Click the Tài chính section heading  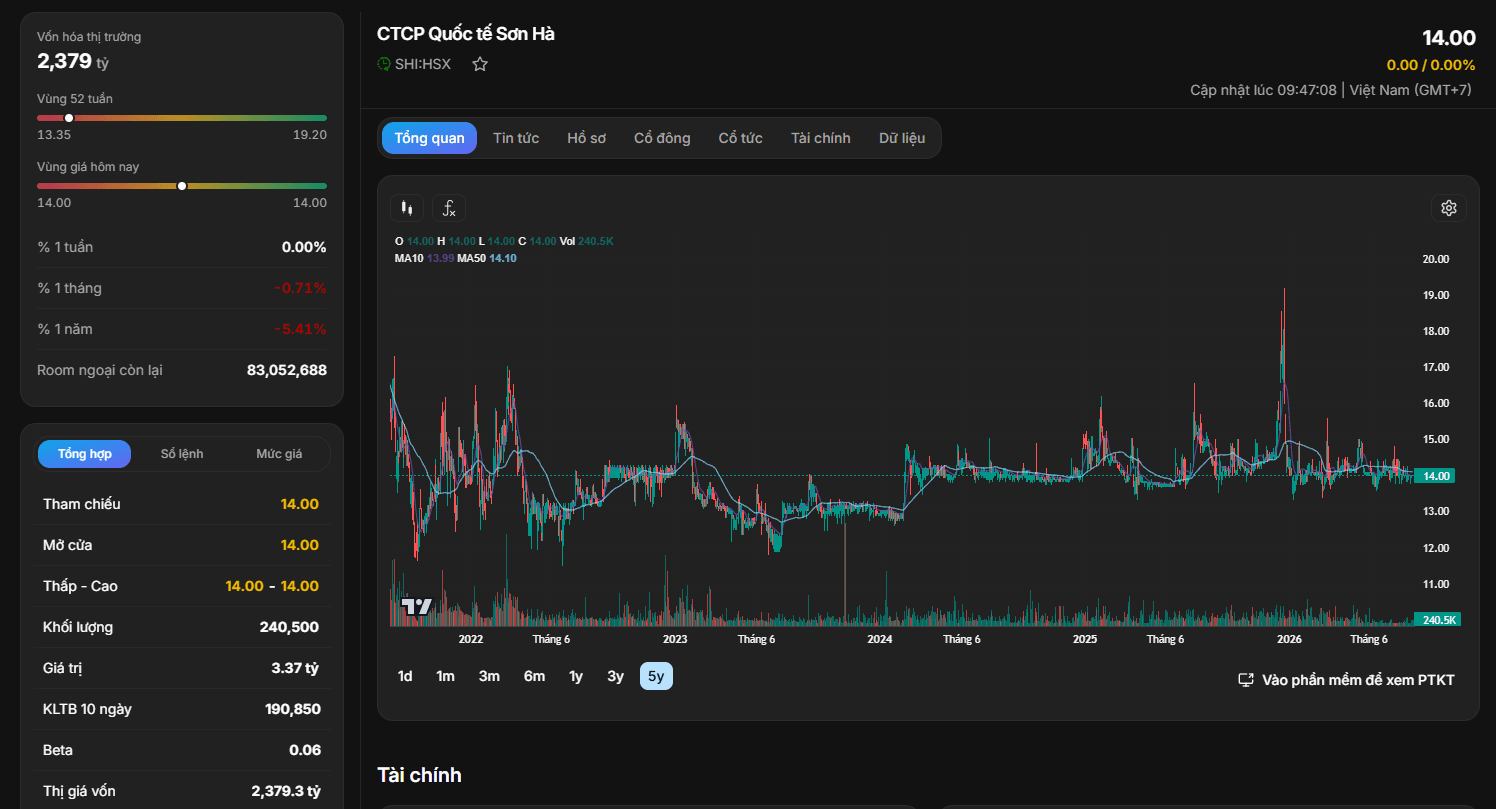click(419, 775)
